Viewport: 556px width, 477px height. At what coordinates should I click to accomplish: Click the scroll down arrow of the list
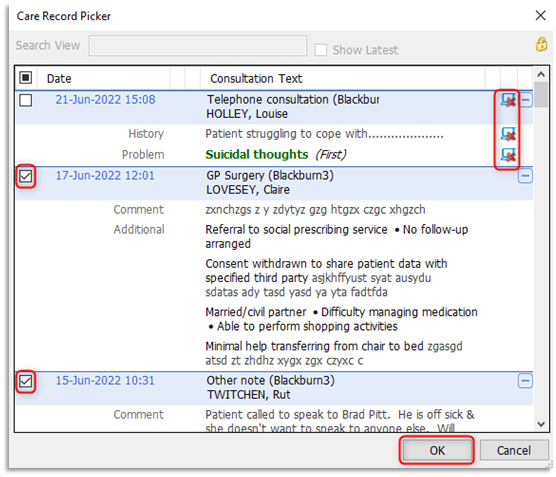coord(541,424)
